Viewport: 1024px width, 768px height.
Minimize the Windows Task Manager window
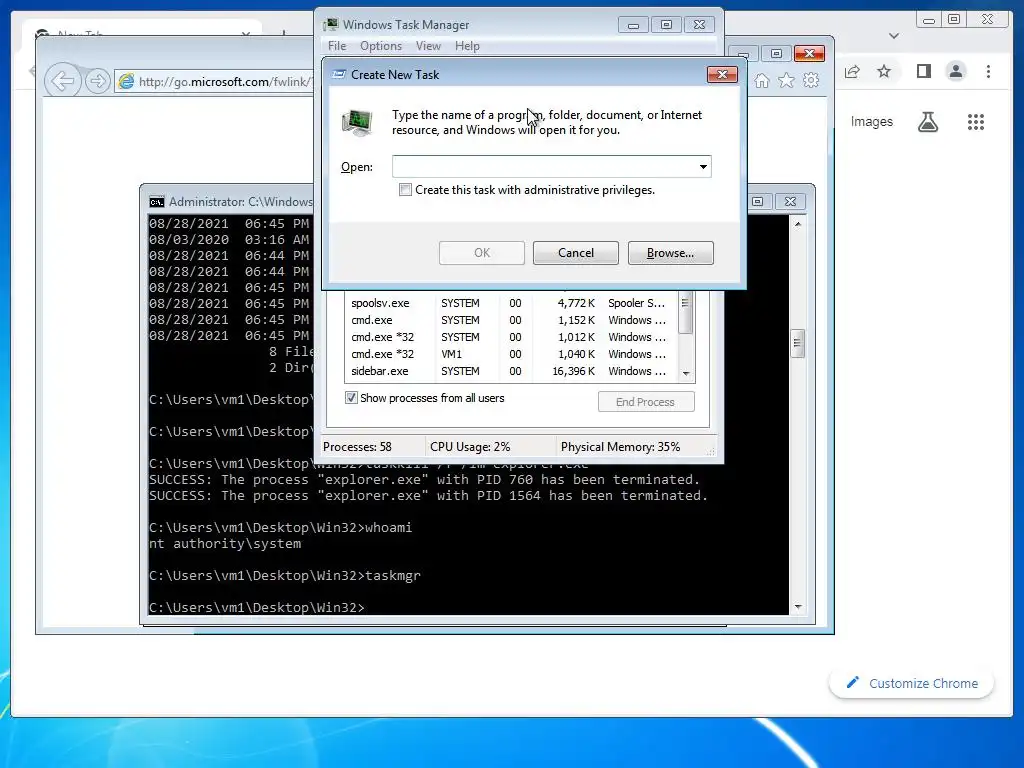click(x=633, y=25)
